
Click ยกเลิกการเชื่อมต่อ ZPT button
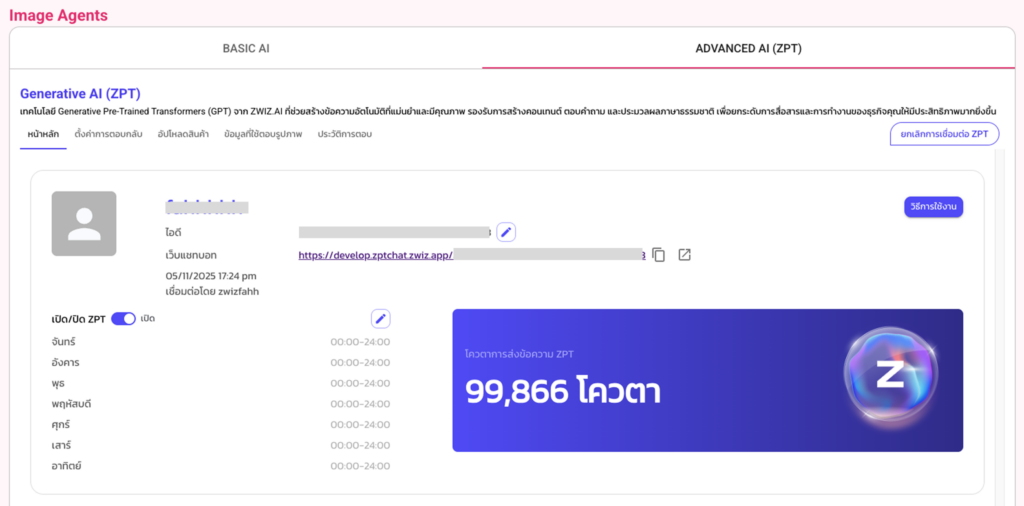pos(943,134)
